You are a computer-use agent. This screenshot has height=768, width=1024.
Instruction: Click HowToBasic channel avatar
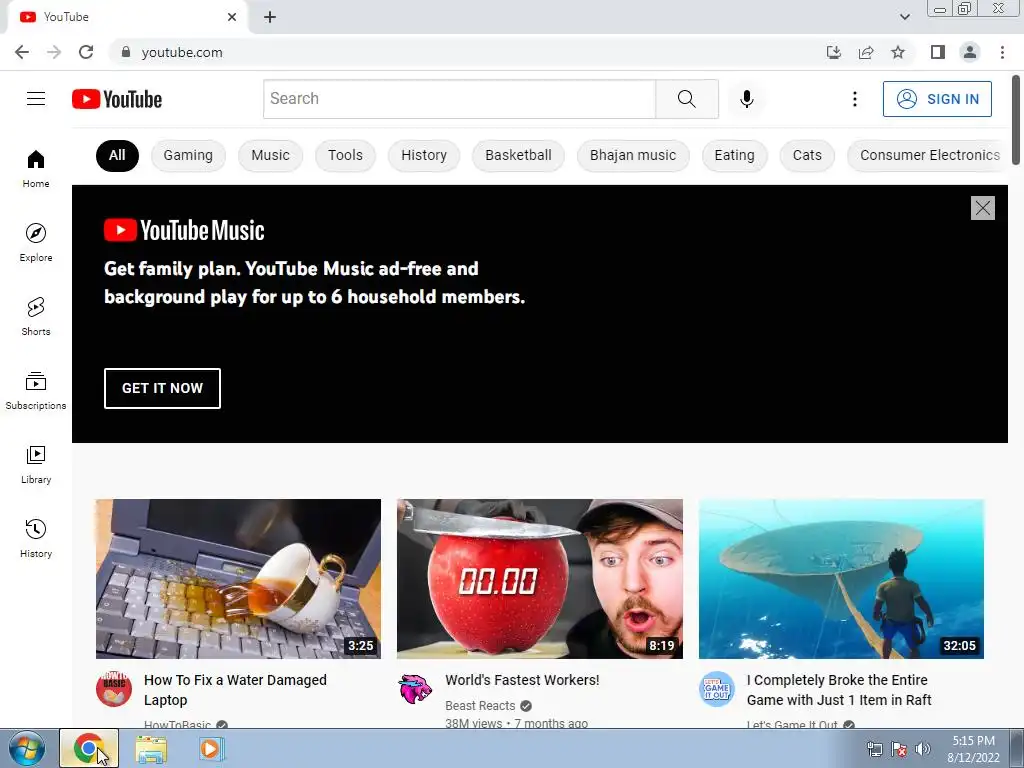coord(114,689)
